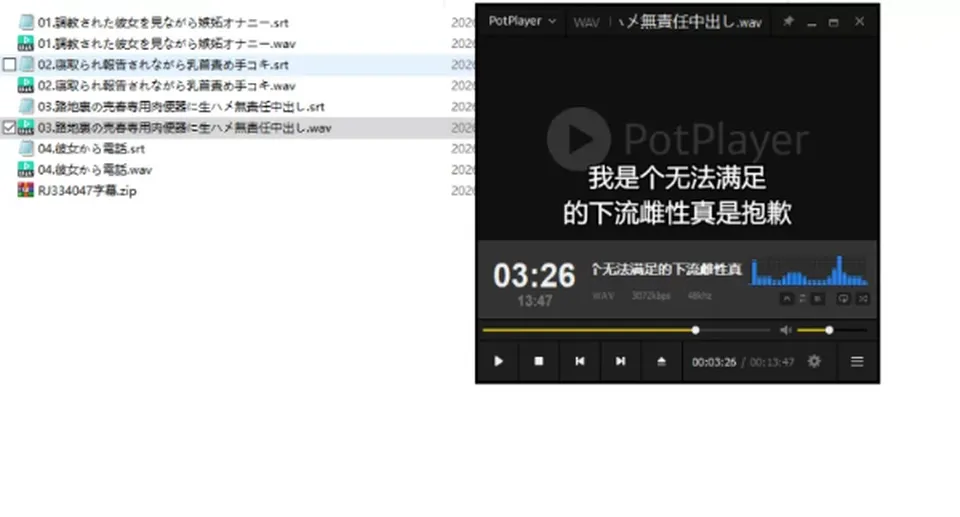Select the RJ334047字幕.zip archive
Image resolution: width=960 pixels, height=517 pixels.
(87, 191)
